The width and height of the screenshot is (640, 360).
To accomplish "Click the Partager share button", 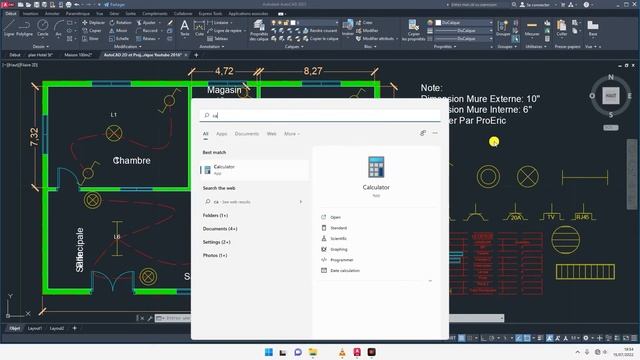I will [x=115, y=4].
